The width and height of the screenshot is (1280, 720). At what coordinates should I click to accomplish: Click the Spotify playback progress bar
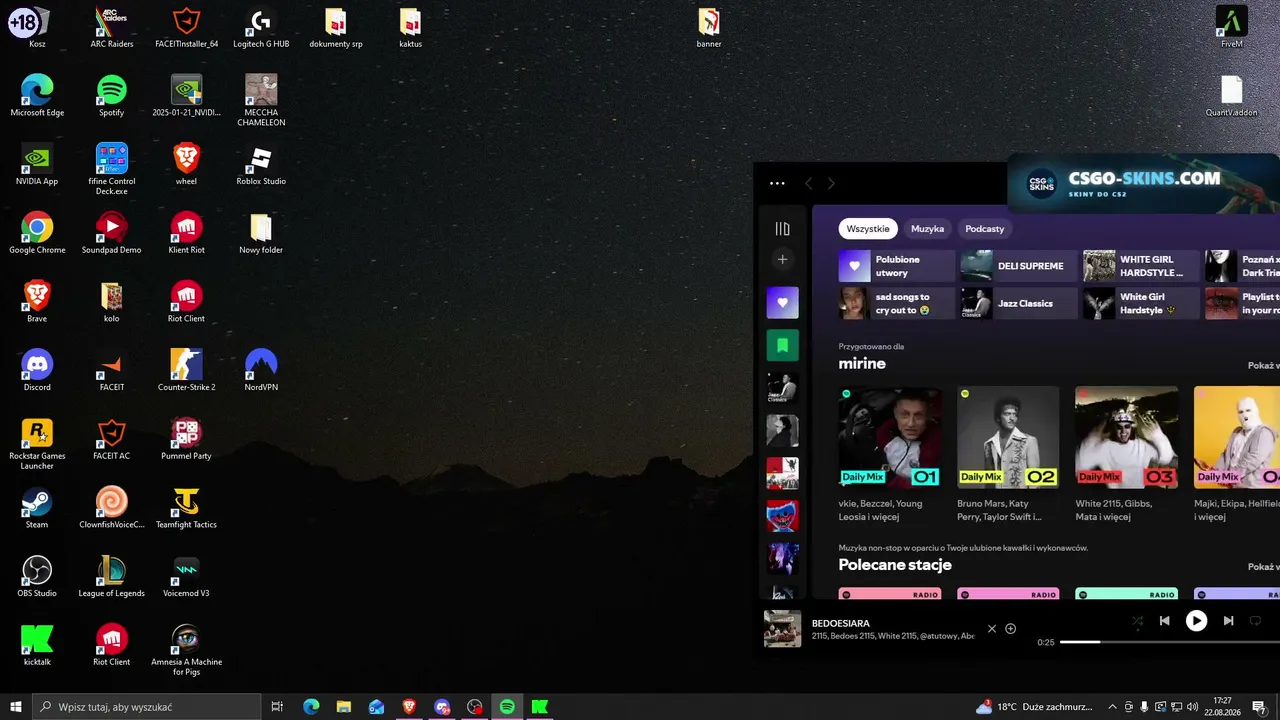point(1170,642)
